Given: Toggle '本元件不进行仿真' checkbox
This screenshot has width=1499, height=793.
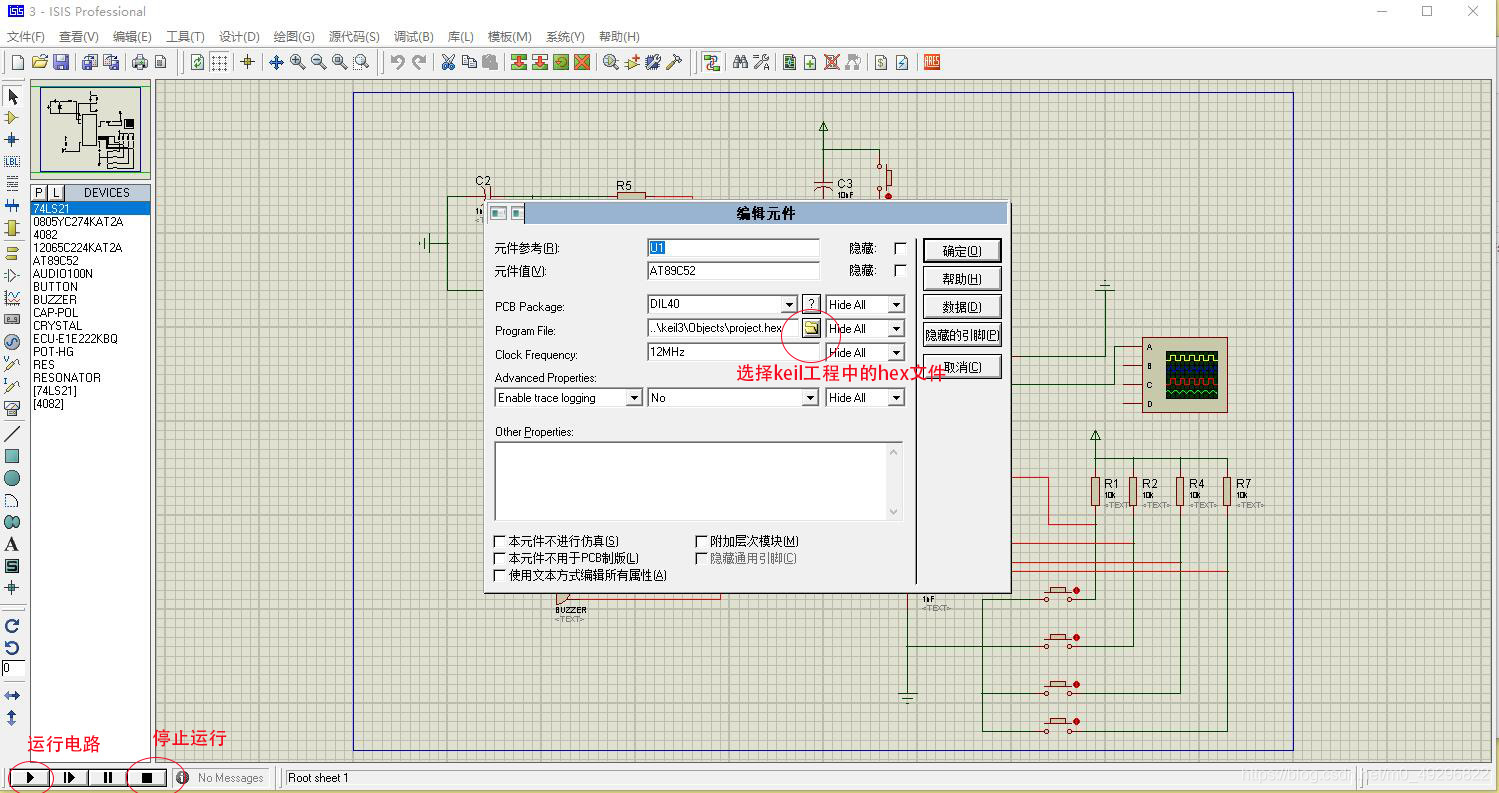Looking at the screenshot, I should [x=500, y=541].
